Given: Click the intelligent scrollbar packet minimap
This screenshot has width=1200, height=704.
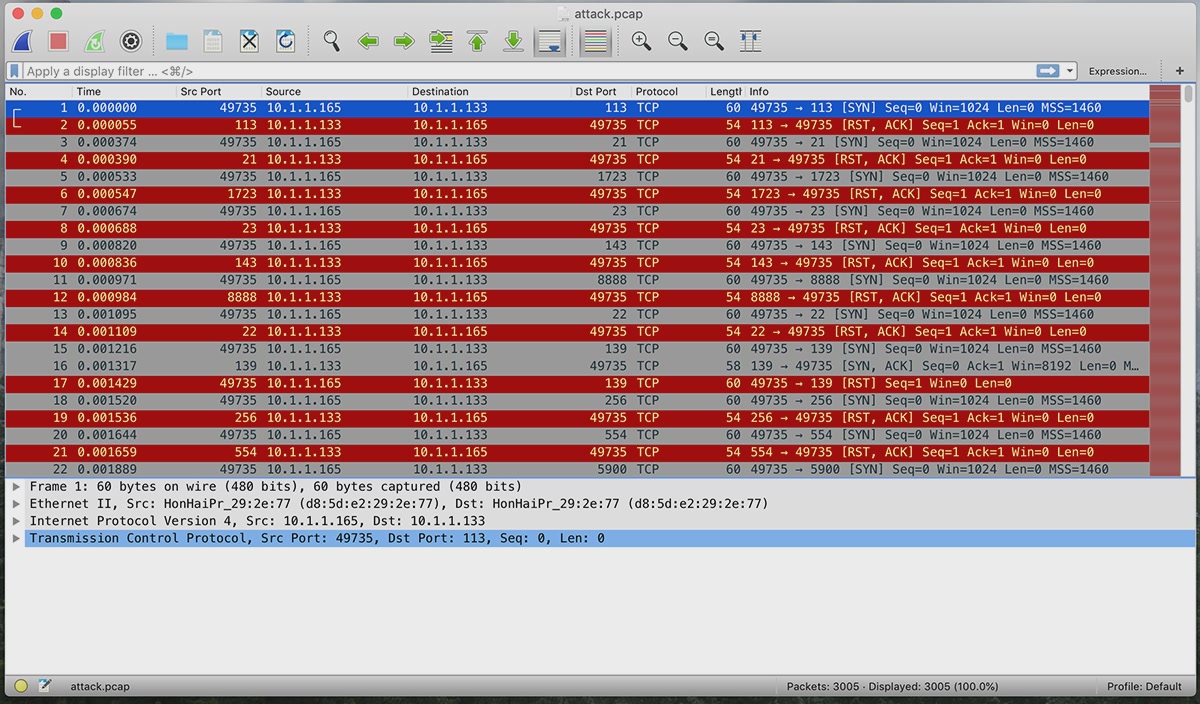Looking at the screenshot, I should (1165, 280).
